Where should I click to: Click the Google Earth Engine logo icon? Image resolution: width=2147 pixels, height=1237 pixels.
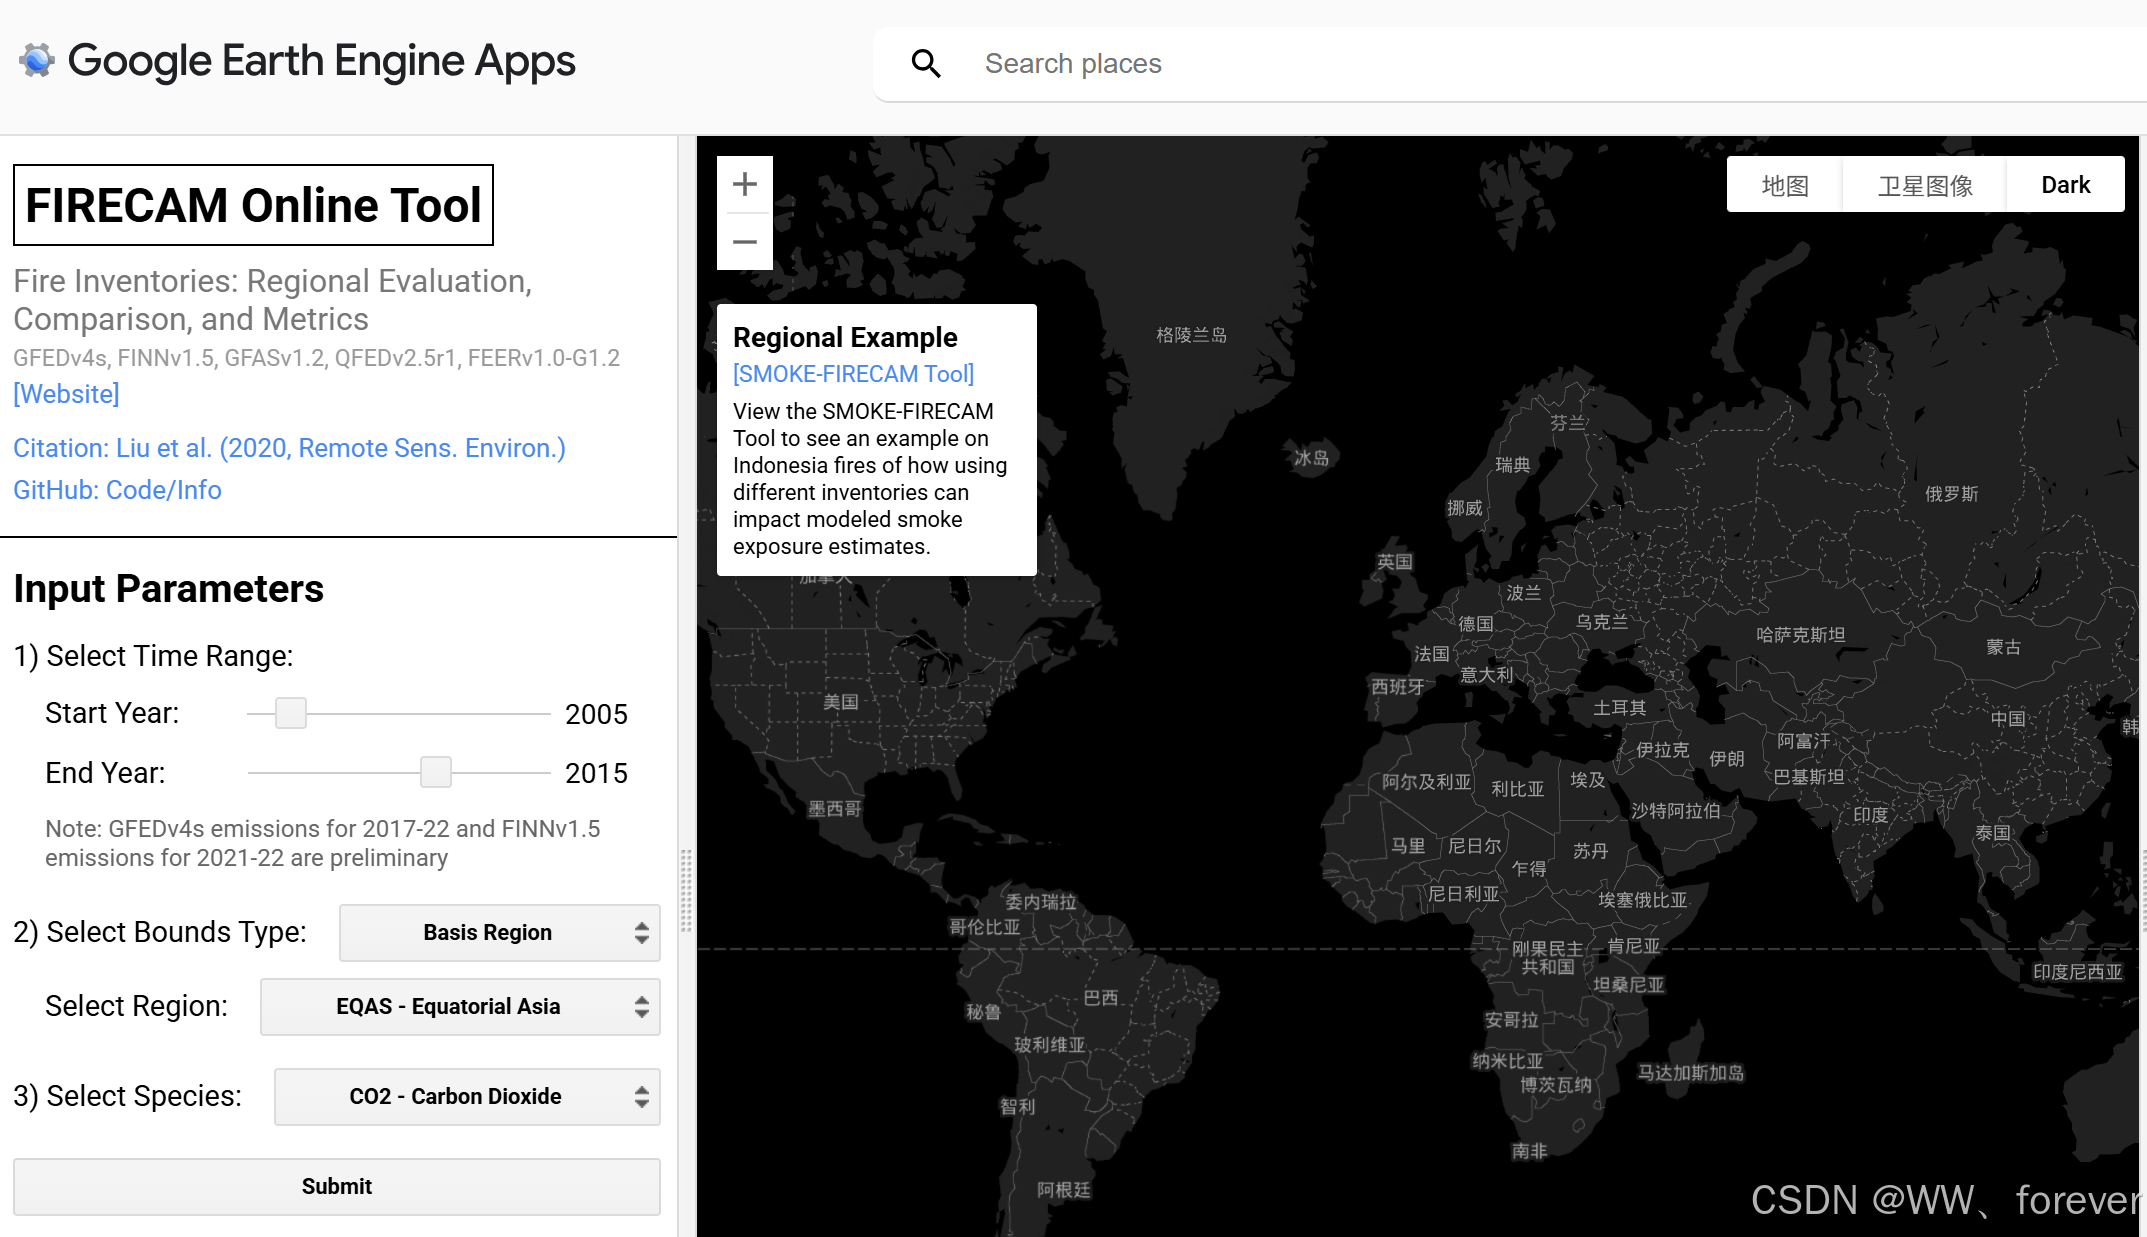[37, 61]
